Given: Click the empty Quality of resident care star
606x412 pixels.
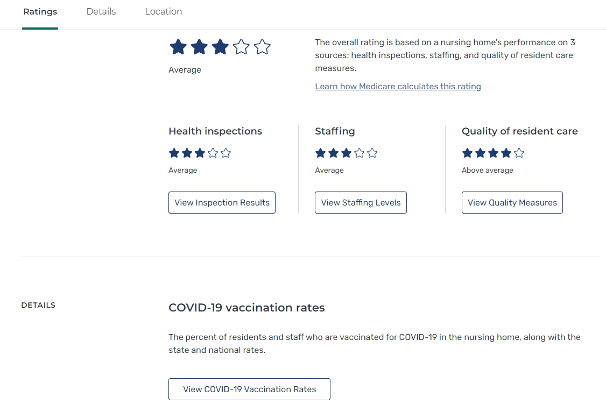Looking at the screenshot, I should tap(519, 153).
